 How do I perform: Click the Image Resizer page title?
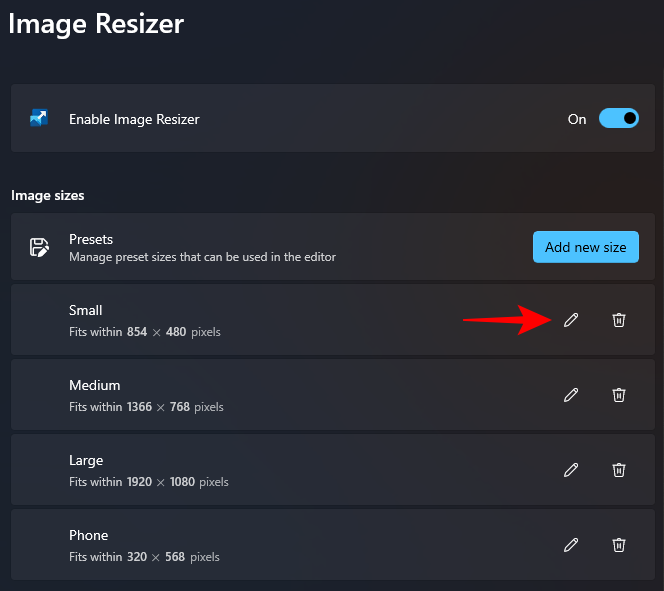96,23
